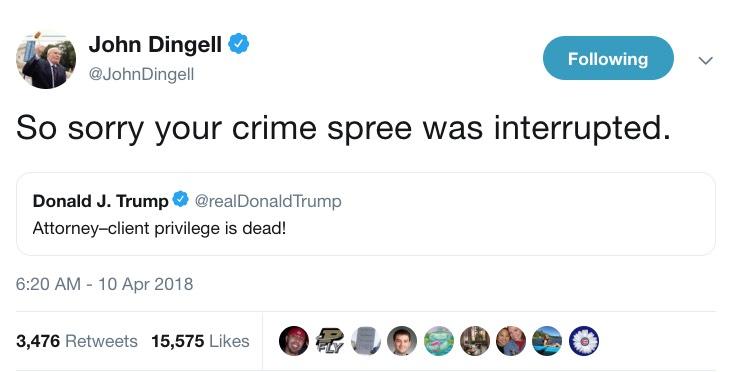Open the 6:20 AM - 10 Apr 2018 timestamp

[105, 284]
